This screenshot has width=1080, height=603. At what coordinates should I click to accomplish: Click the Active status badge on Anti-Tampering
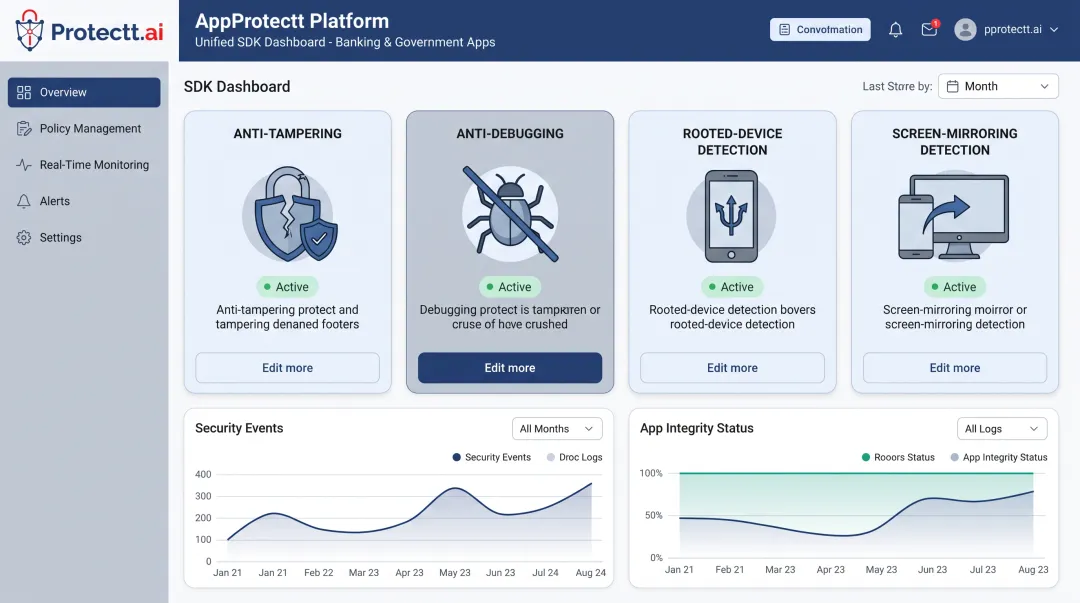point(287,287)
